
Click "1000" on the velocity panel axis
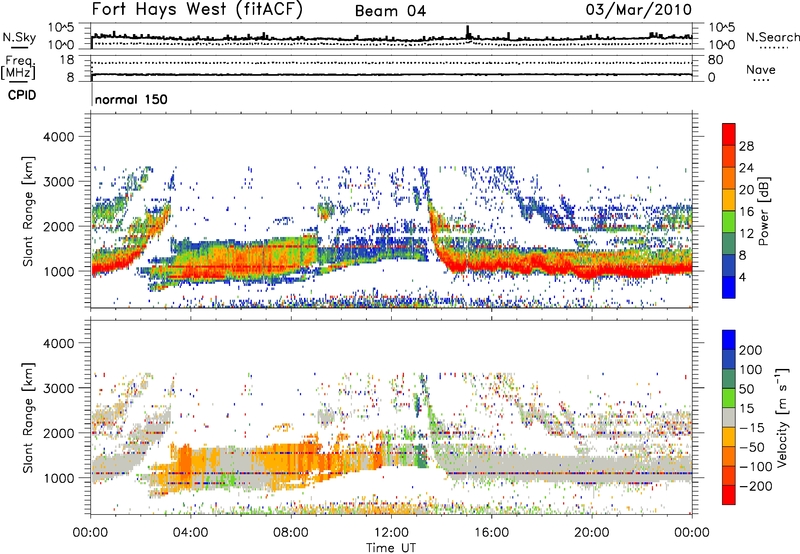tap(58, 478)
